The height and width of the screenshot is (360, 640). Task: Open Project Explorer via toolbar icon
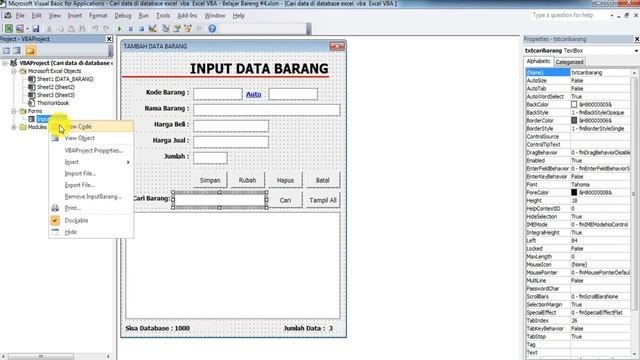click(166, 29)
